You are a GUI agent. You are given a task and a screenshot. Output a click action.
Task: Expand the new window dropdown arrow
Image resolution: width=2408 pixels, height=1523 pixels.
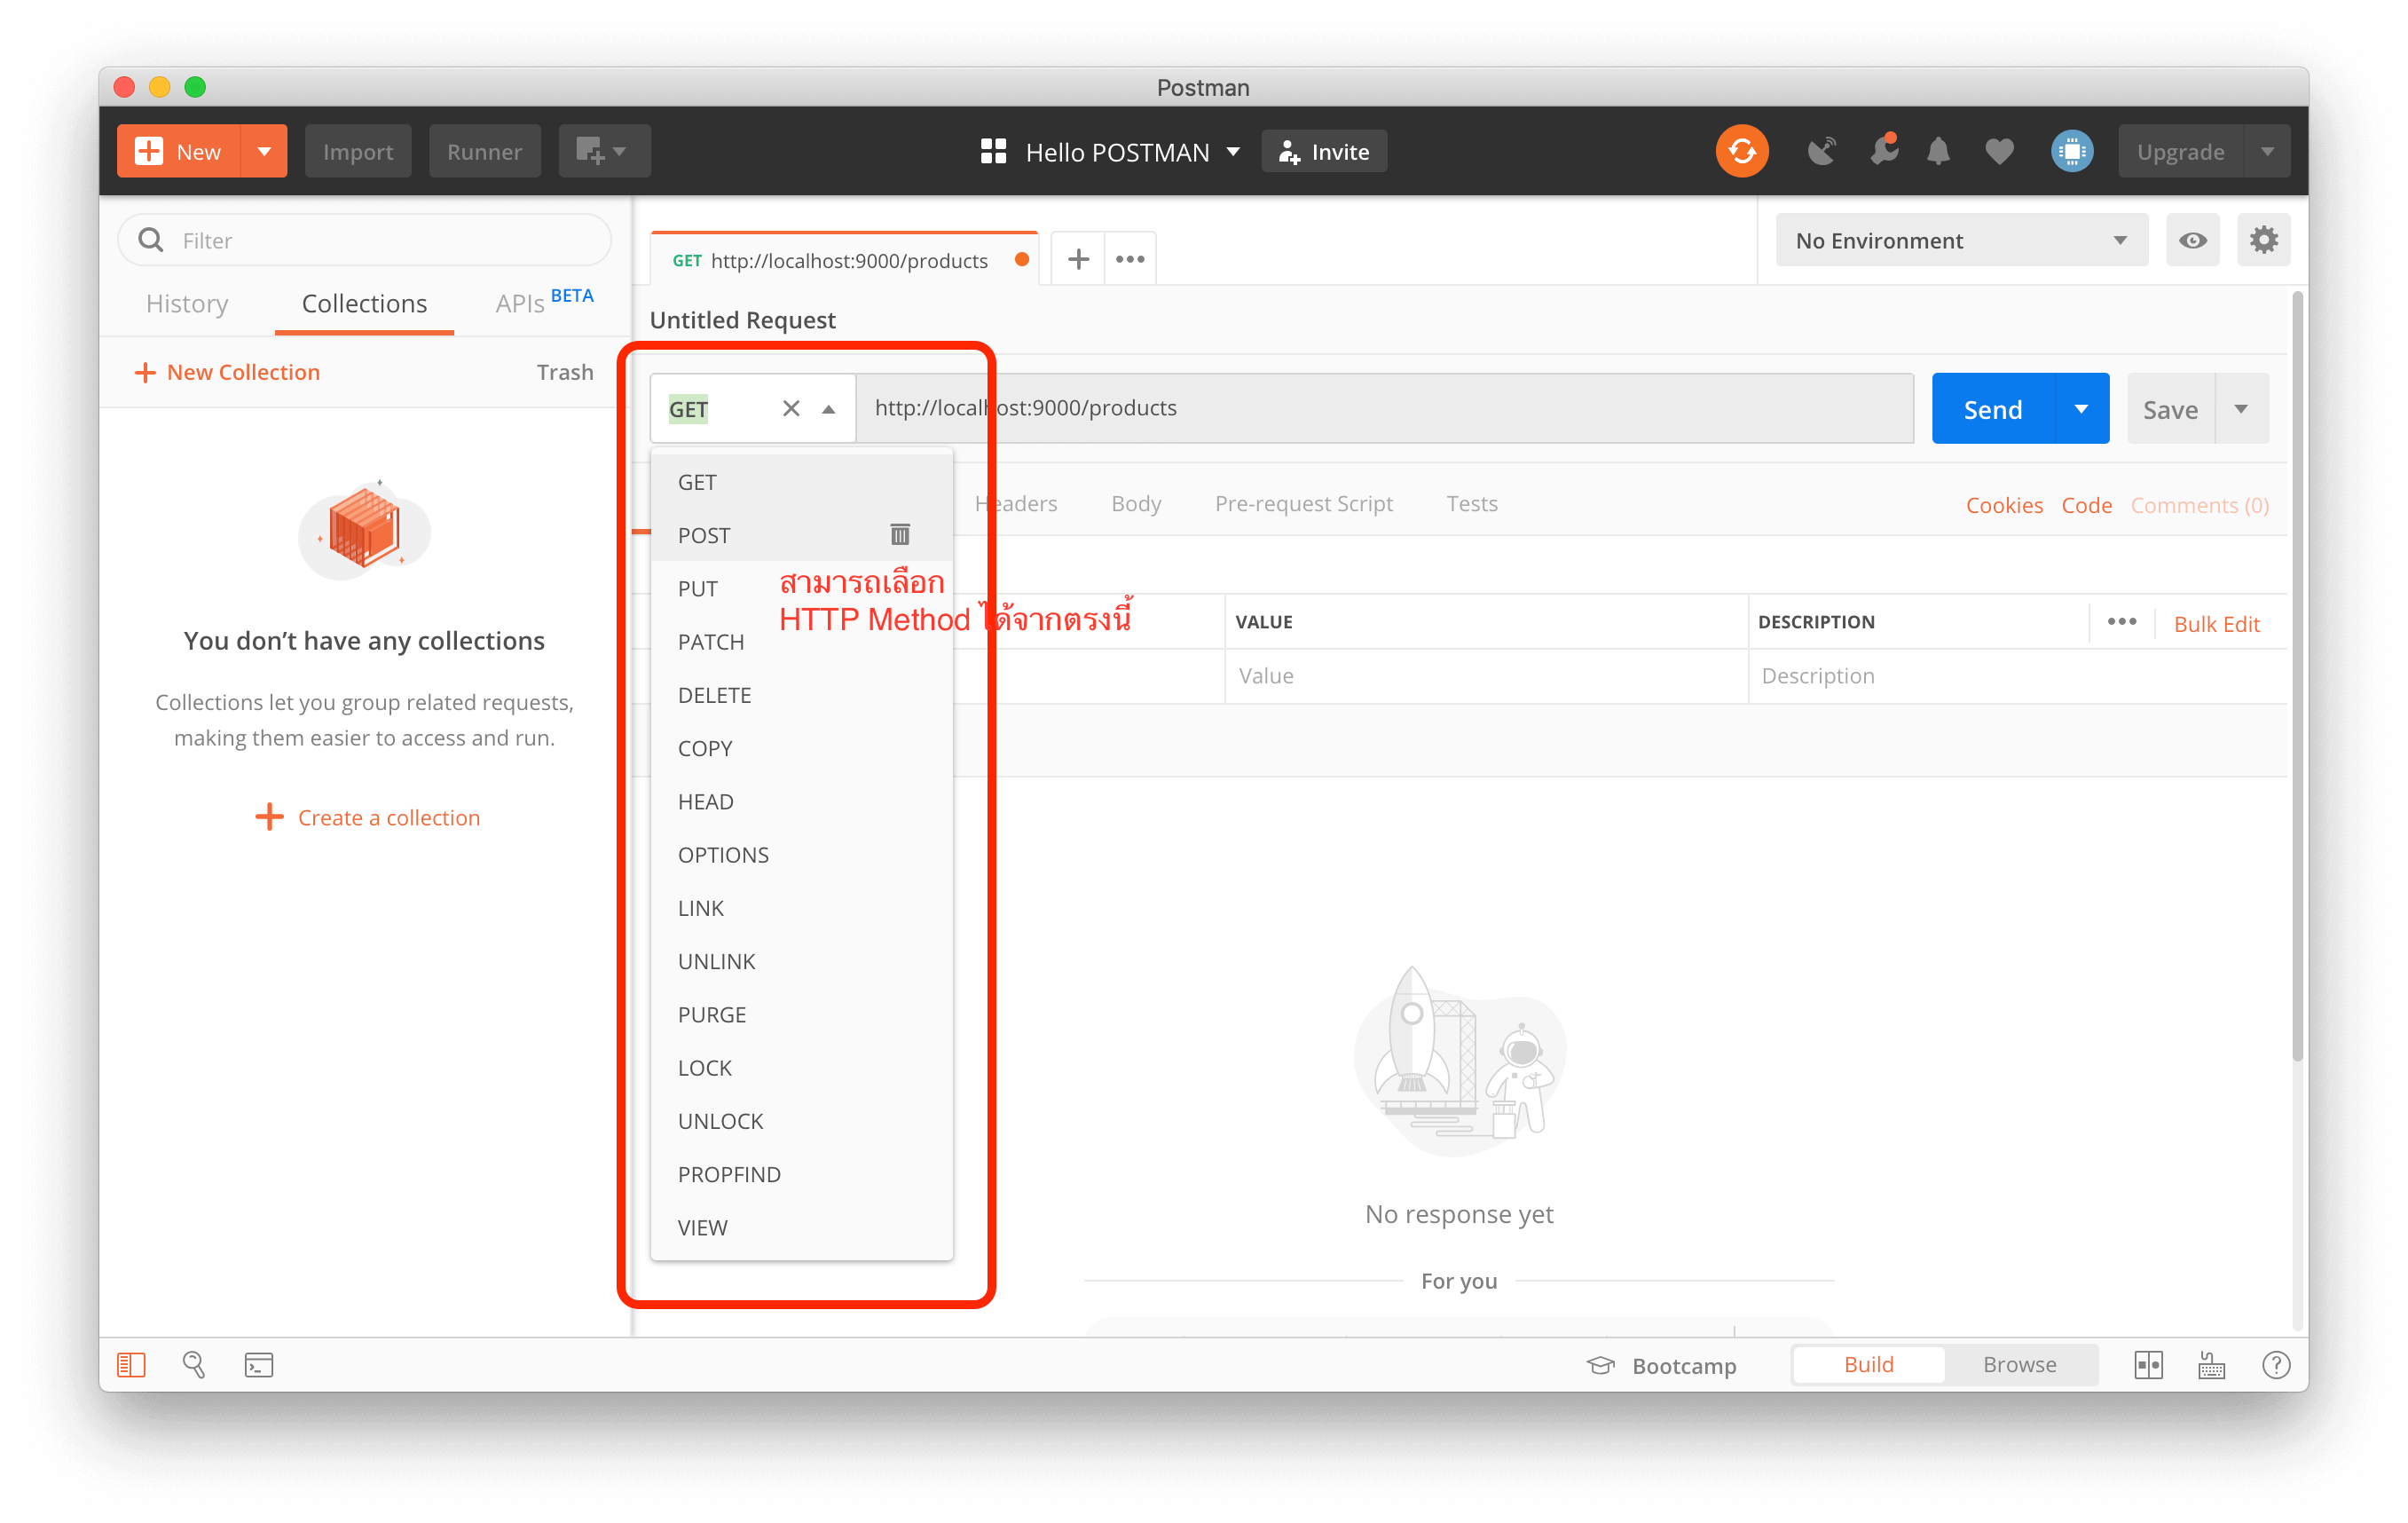click(620, 152)
